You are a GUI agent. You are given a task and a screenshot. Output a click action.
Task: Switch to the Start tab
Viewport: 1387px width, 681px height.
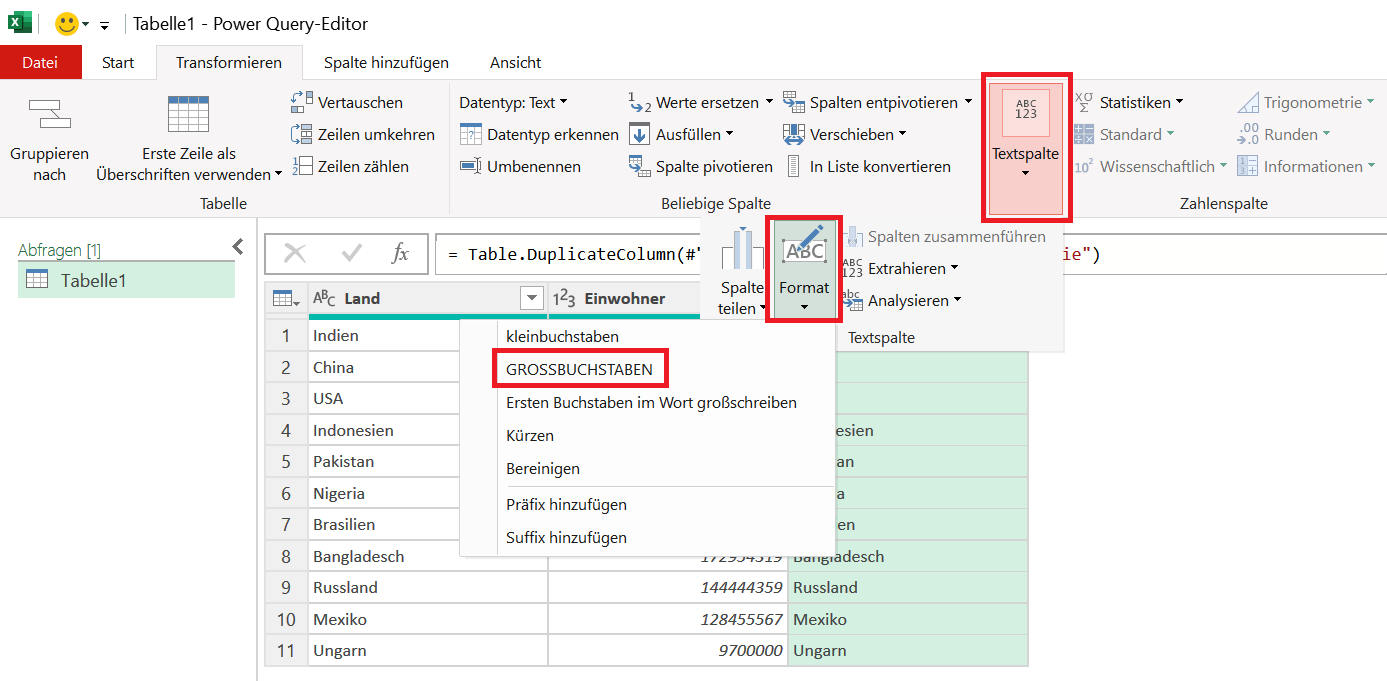coord(118,62)
